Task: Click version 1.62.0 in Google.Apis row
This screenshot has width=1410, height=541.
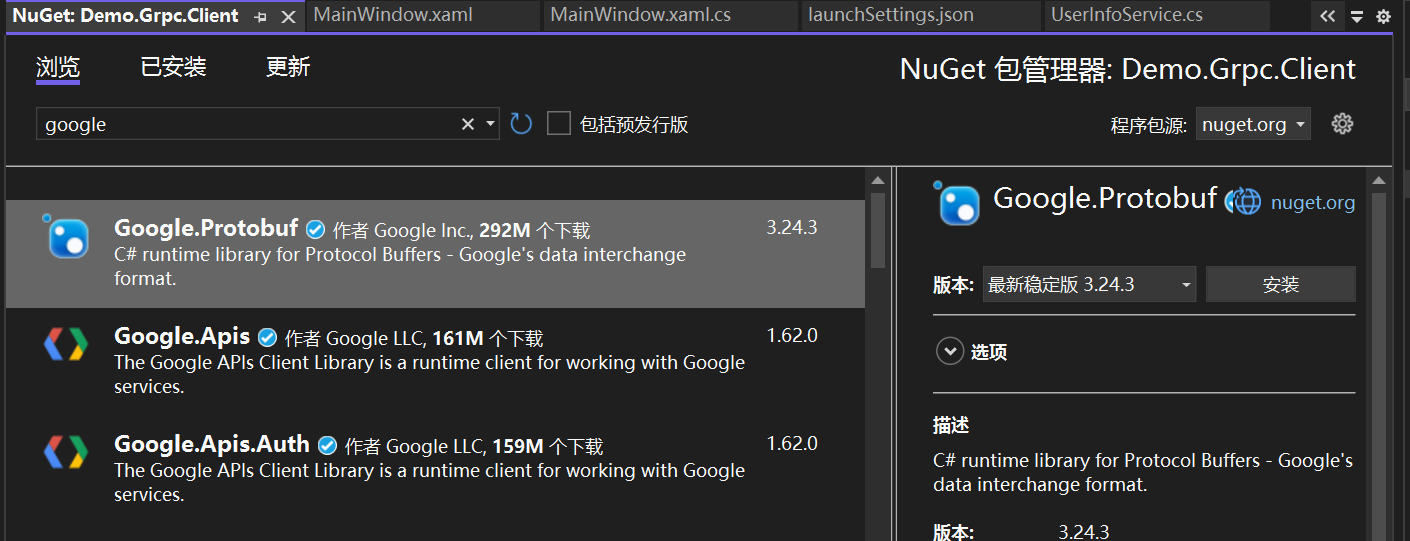Action: [x=792, y=336]
